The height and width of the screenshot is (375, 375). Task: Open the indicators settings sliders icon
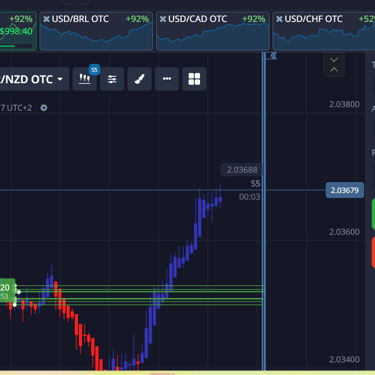point(112,79)
